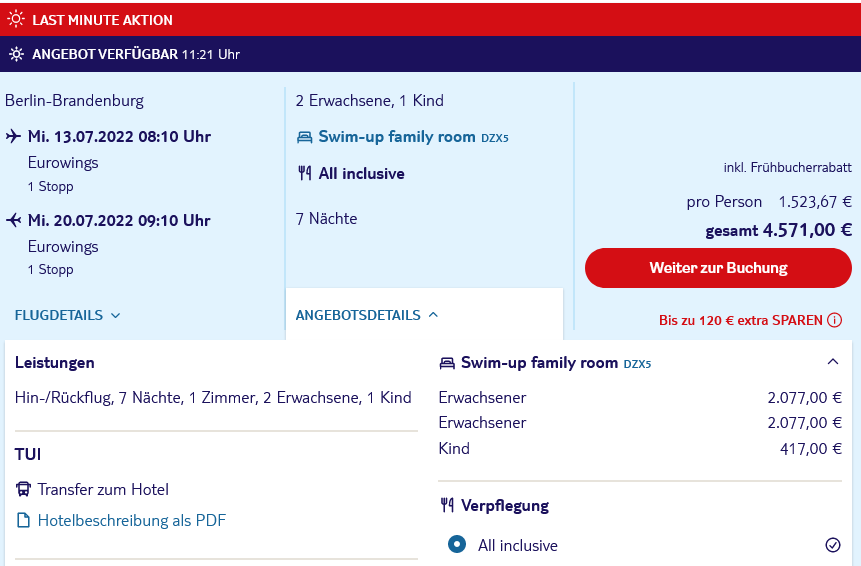861x566 pixels.
Task: Open Hotelbeschreibung als PDF link
Action: click(131, 520)
